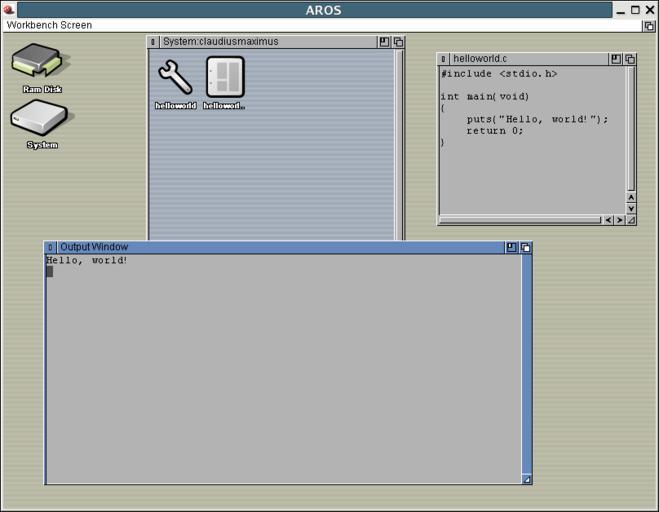
Task: Click depth gadget of System:claudiusmaximus window
Action: tap(398, 42)
